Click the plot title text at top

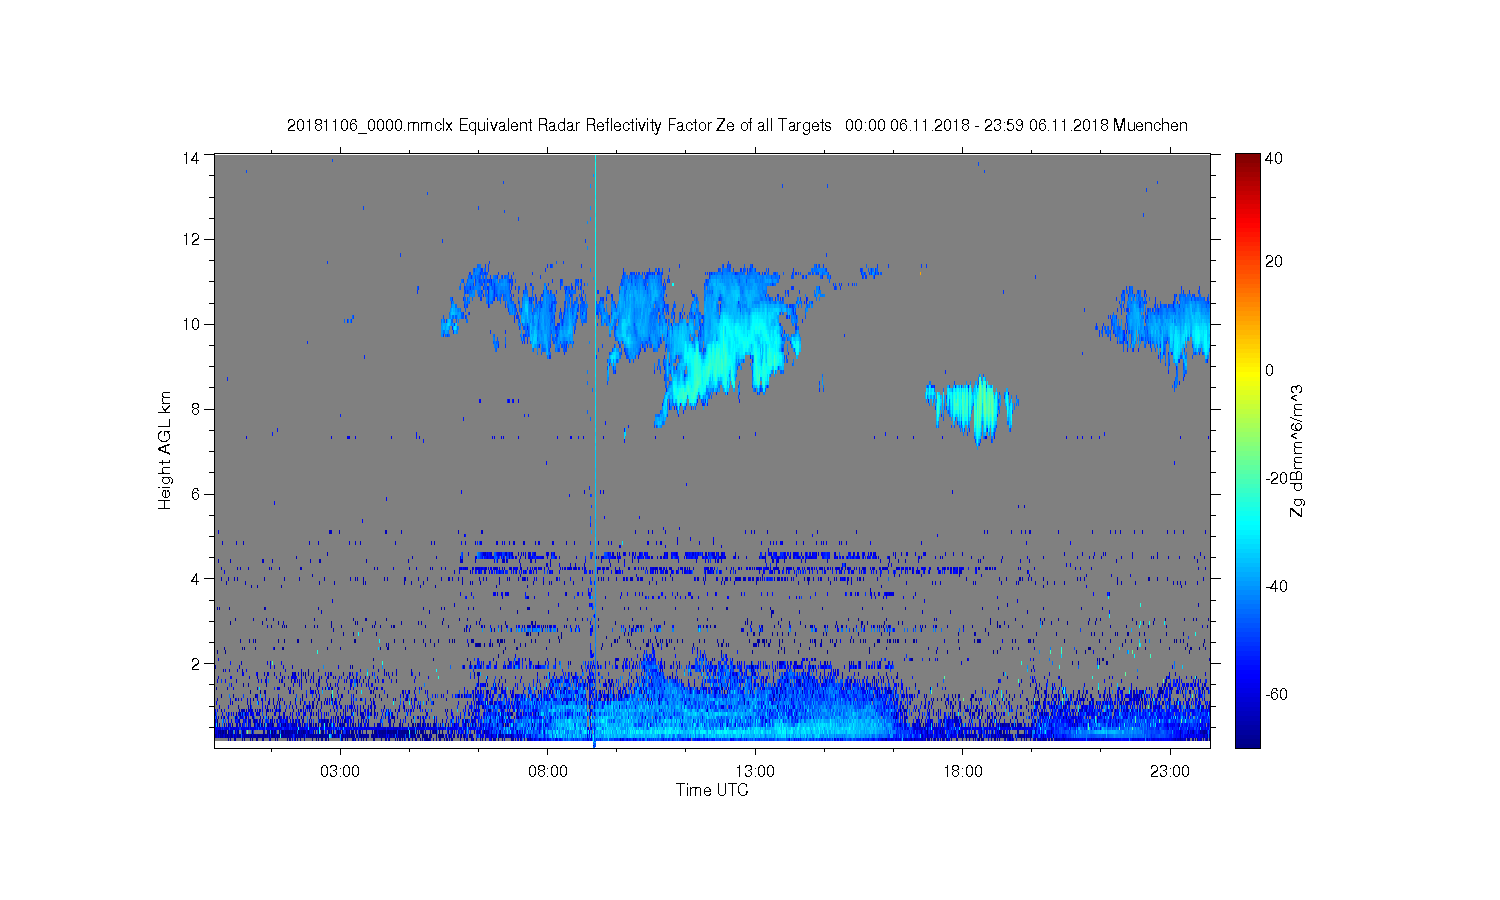(737, 126)
